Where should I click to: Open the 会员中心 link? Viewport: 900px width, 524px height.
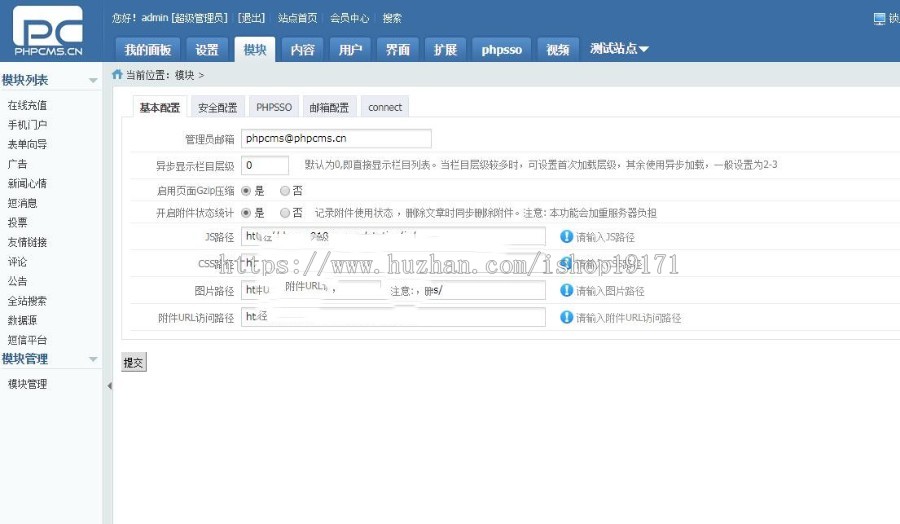(x=349, y=18)
